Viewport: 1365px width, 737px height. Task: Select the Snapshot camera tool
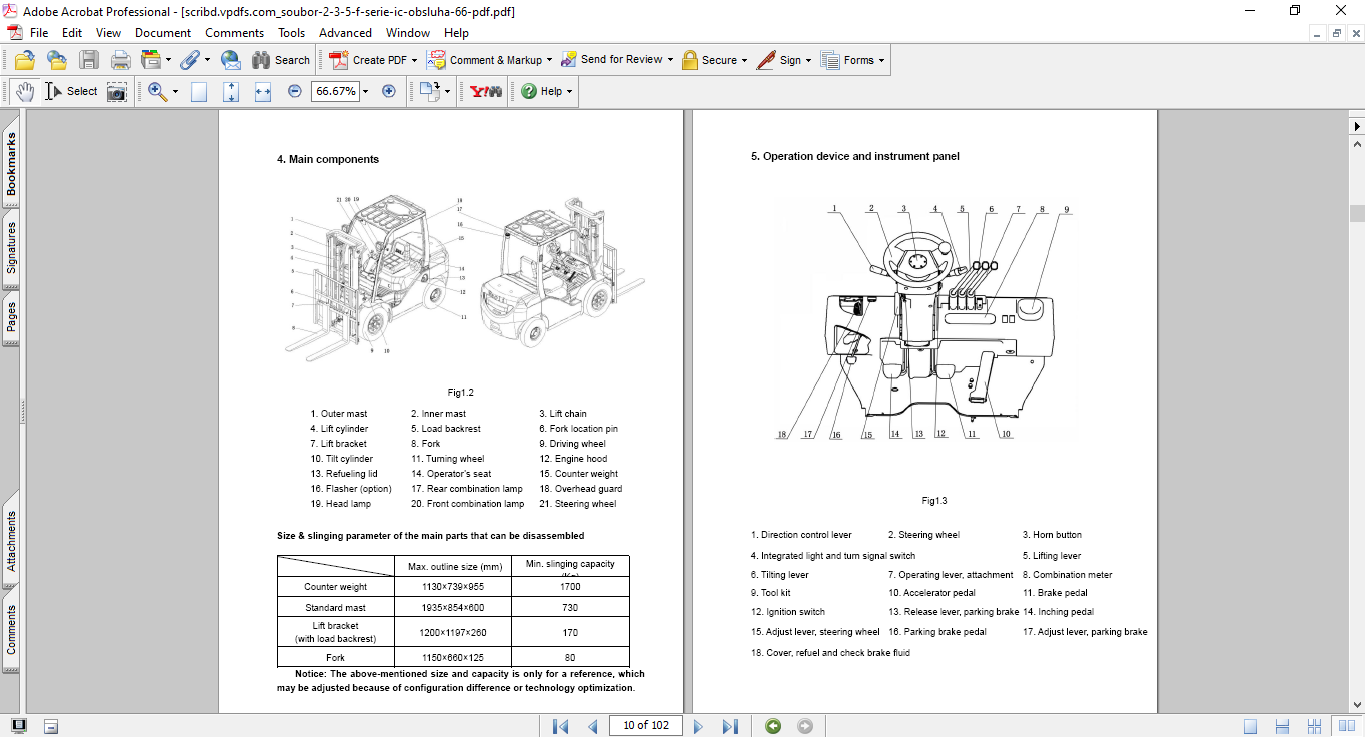click(117, 92)
